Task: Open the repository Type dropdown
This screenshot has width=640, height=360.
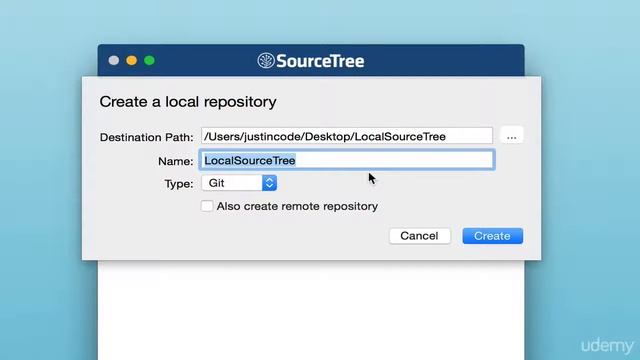Action: 239,183
